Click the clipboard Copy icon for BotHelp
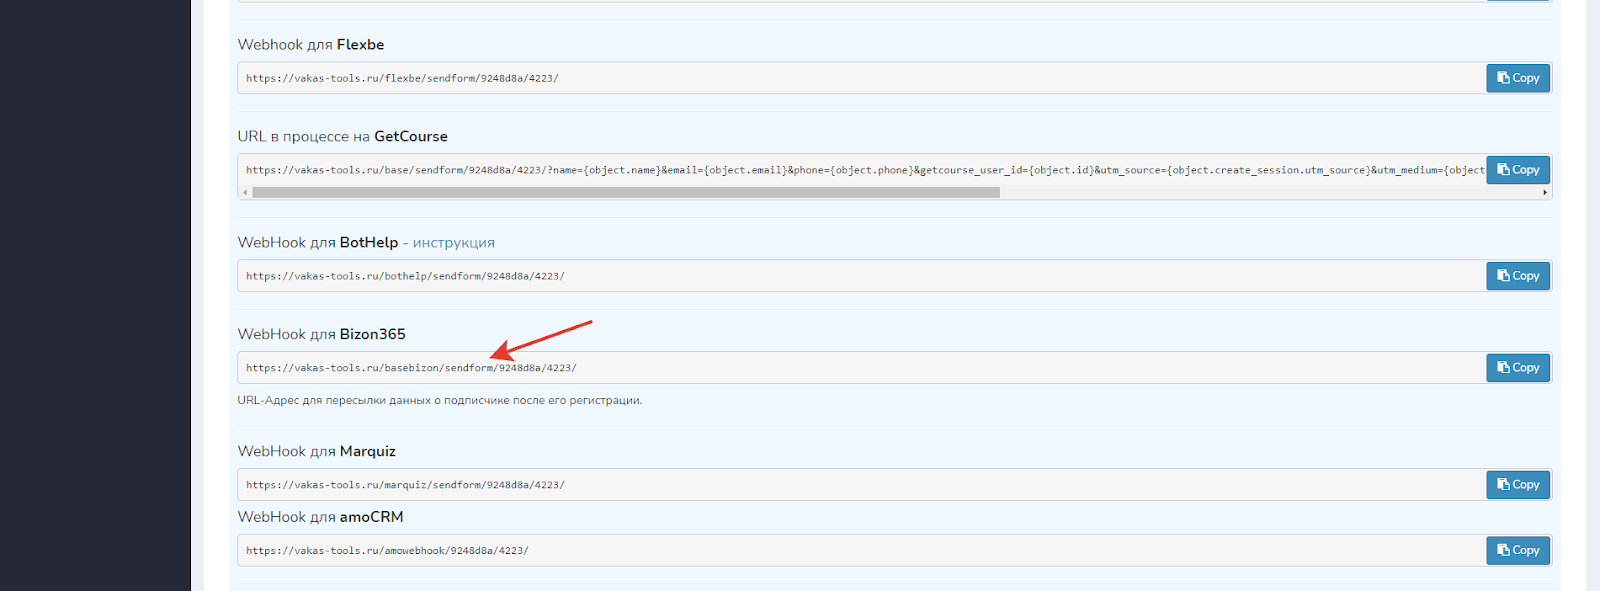Viewport: 1600px width, 591px height. pos(1503,276)
